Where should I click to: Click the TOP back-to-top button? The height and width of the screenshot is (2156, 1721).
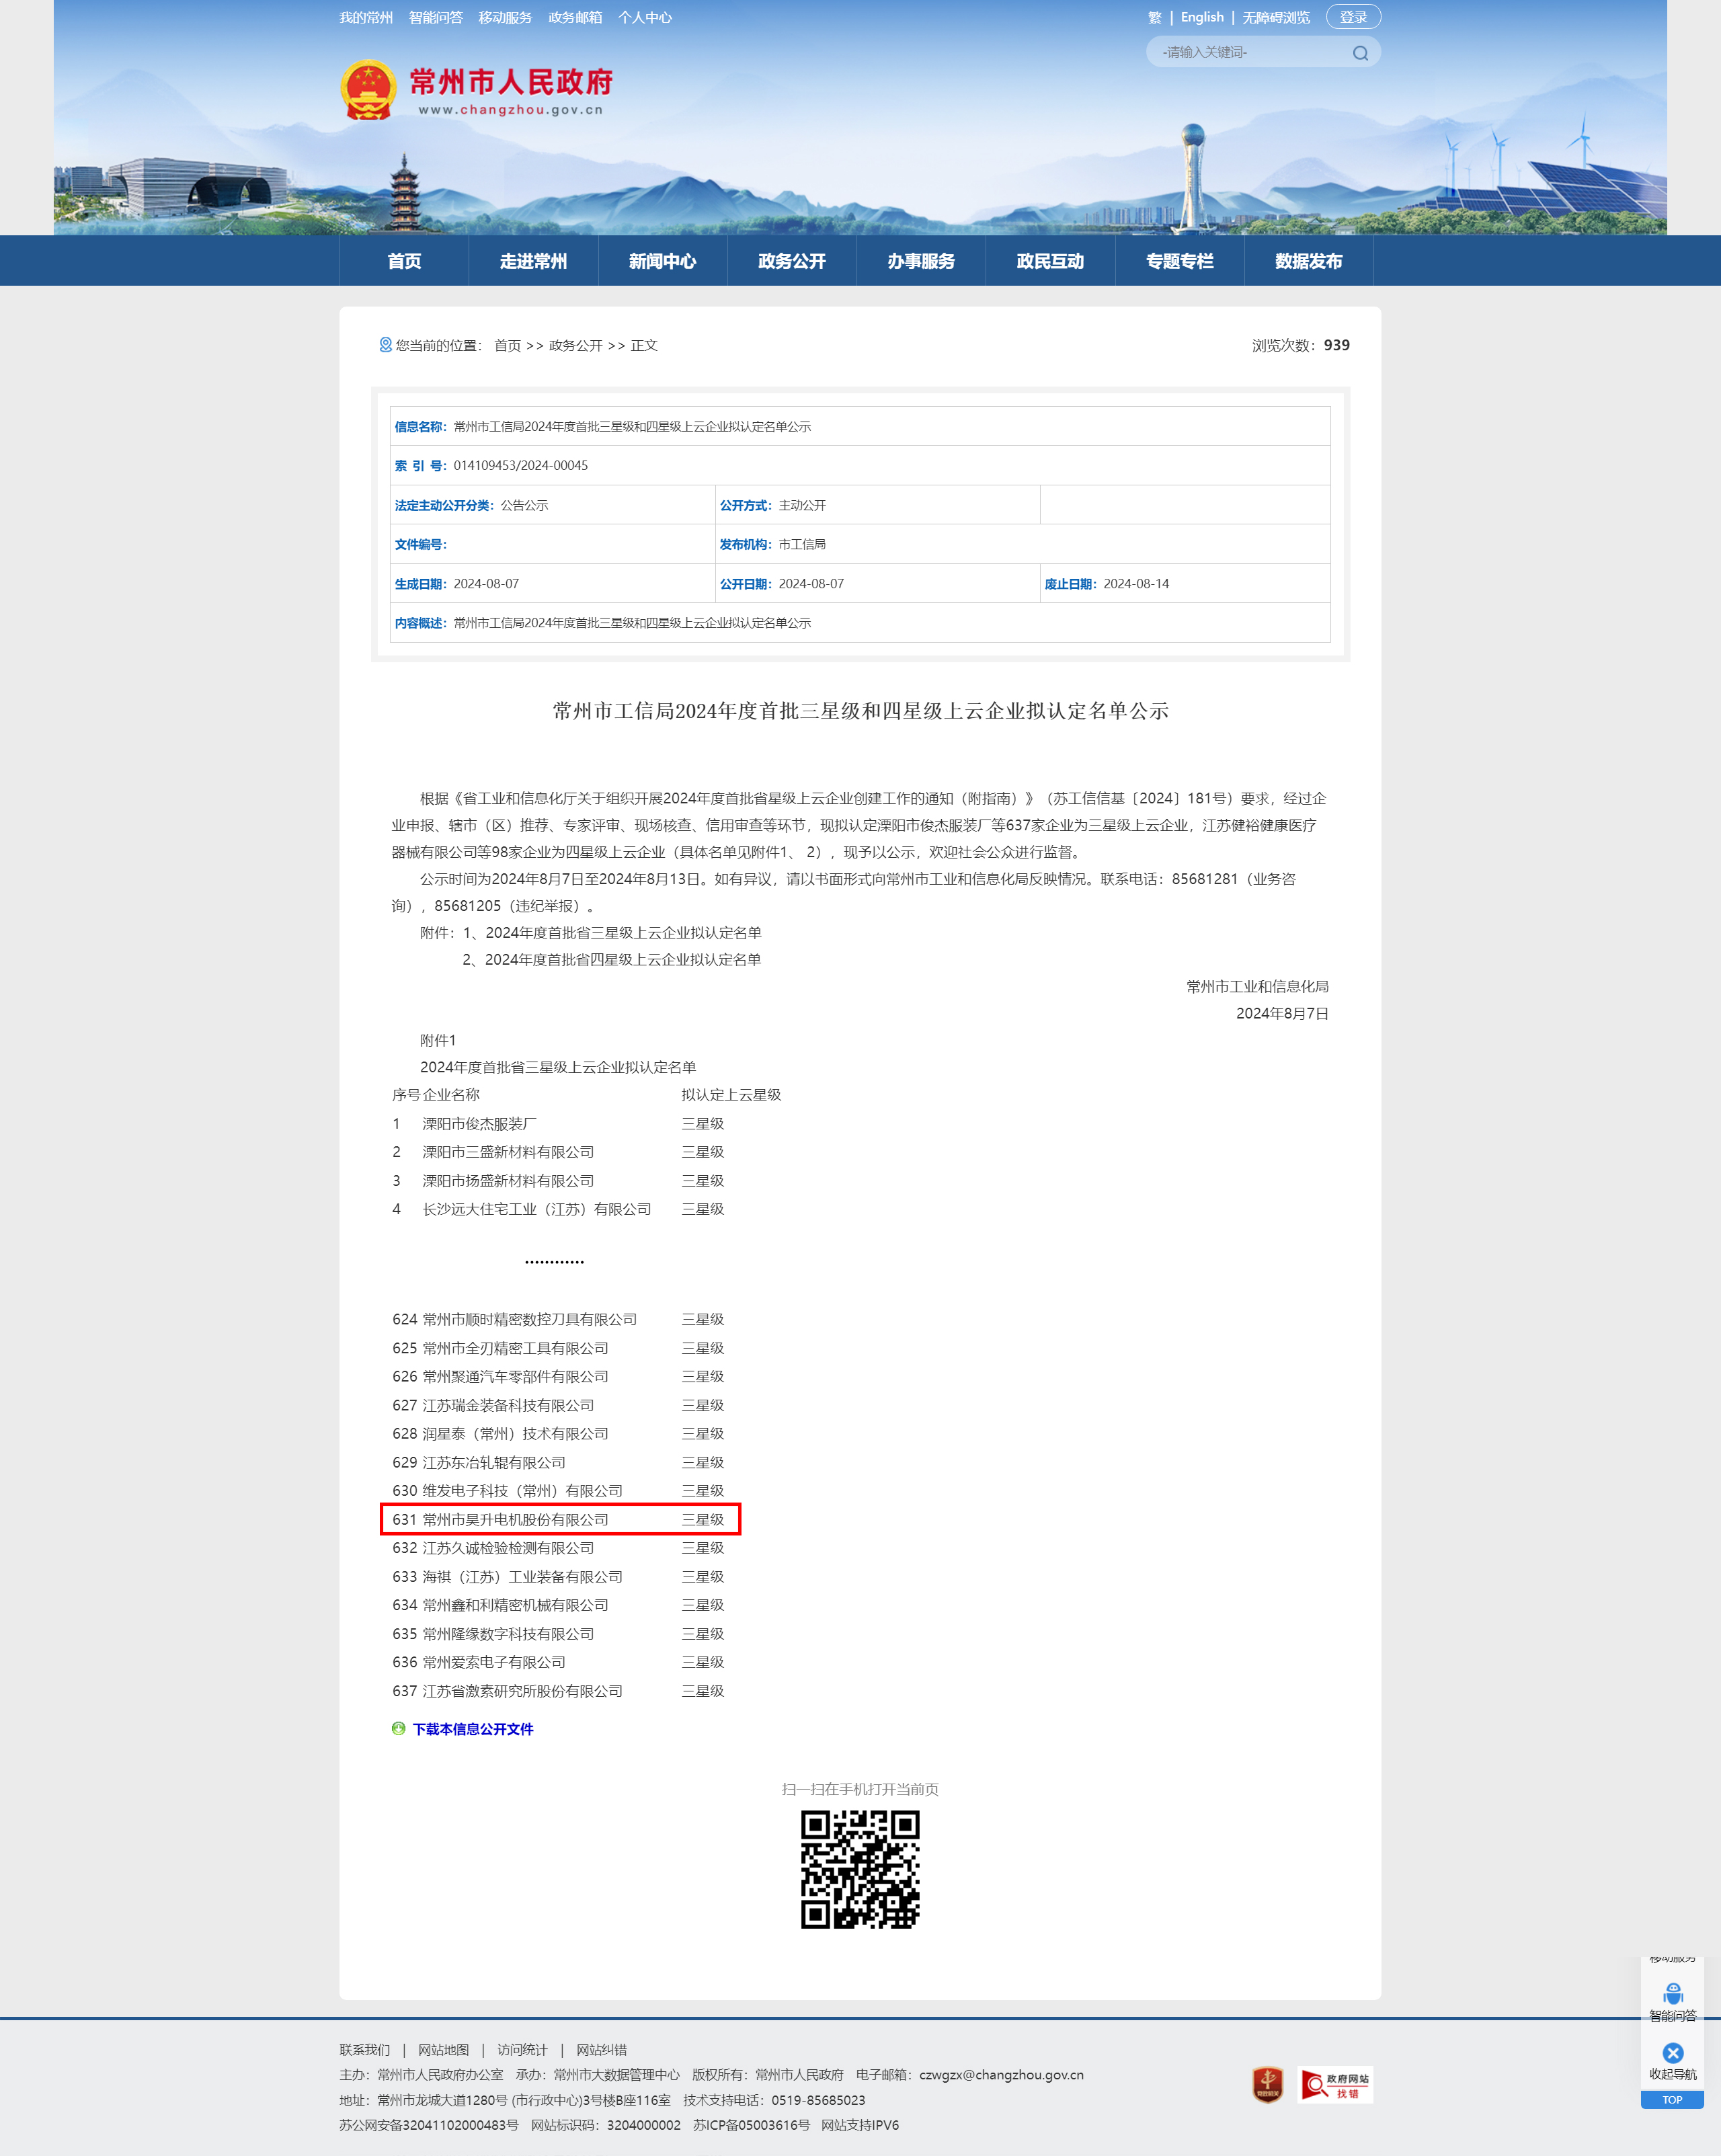1672,2100
